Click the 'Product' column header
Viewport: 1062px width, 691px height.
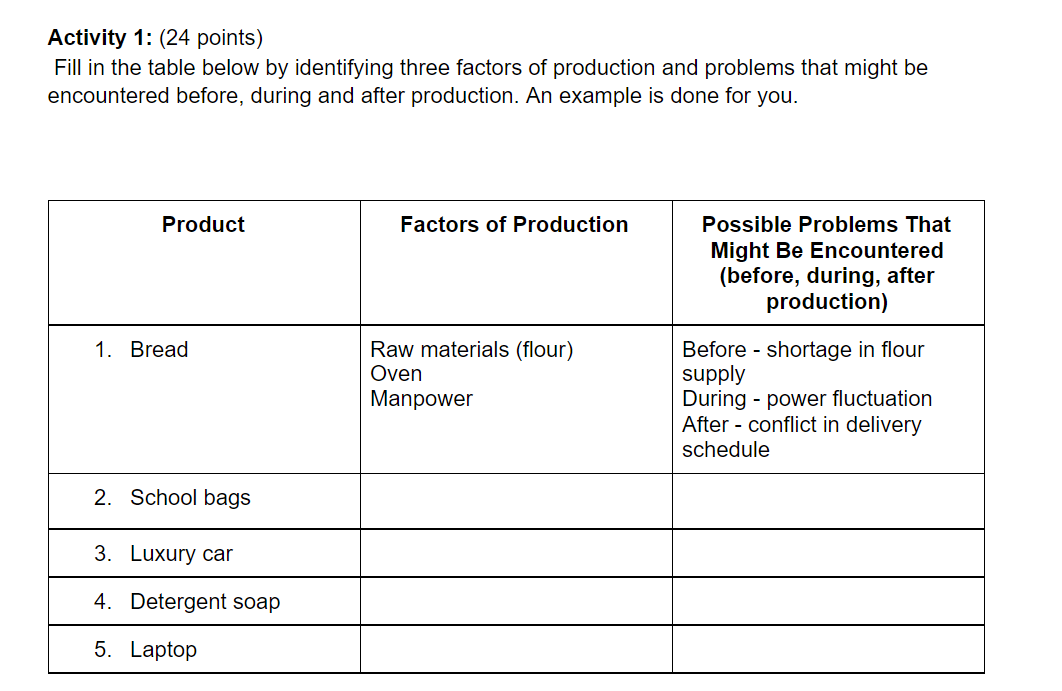[203, 224]
